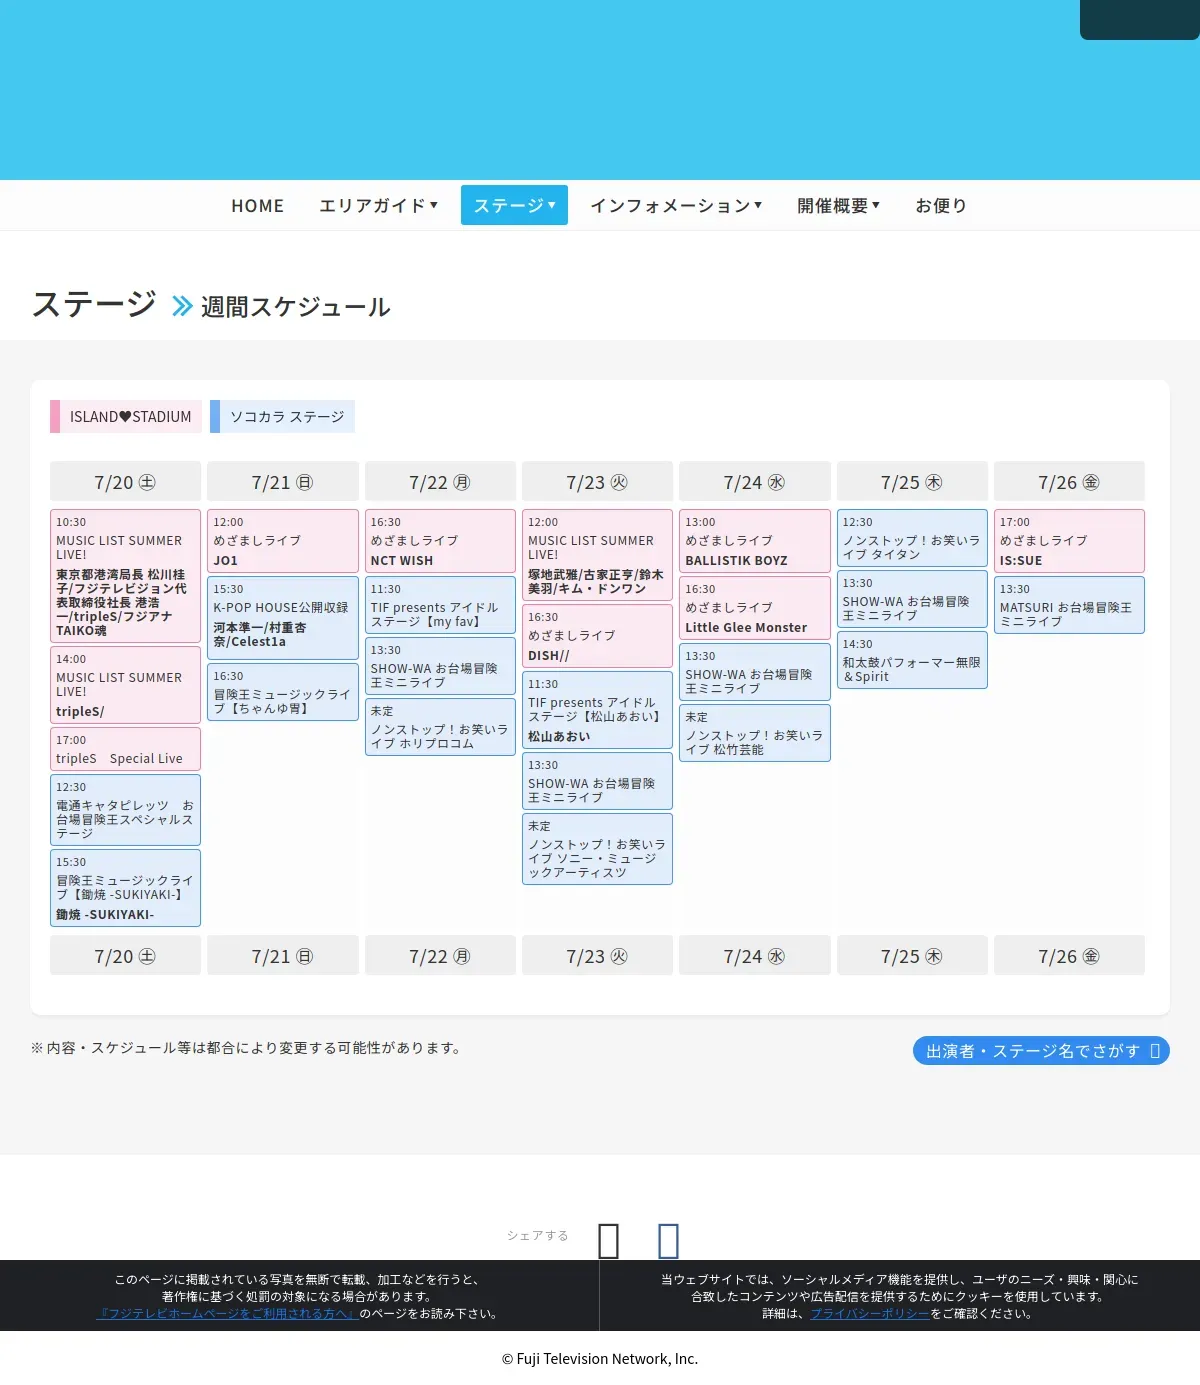Open 冒険王ミュージックライブ ちゃんゆ胃 event
The image size is (1200, 1385).
[x=282, y=692]
